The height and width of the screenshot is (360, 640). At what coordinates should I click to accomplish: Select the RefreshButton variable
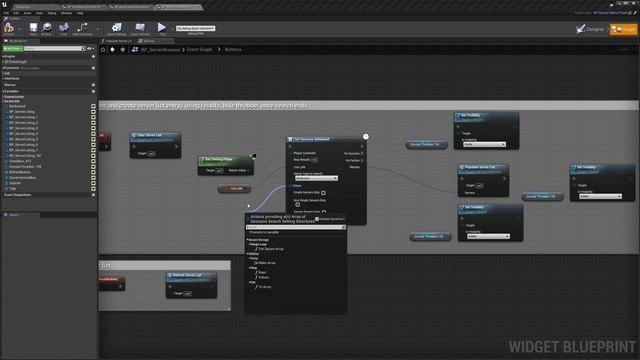pyautogui.click(x=20, y=172)
